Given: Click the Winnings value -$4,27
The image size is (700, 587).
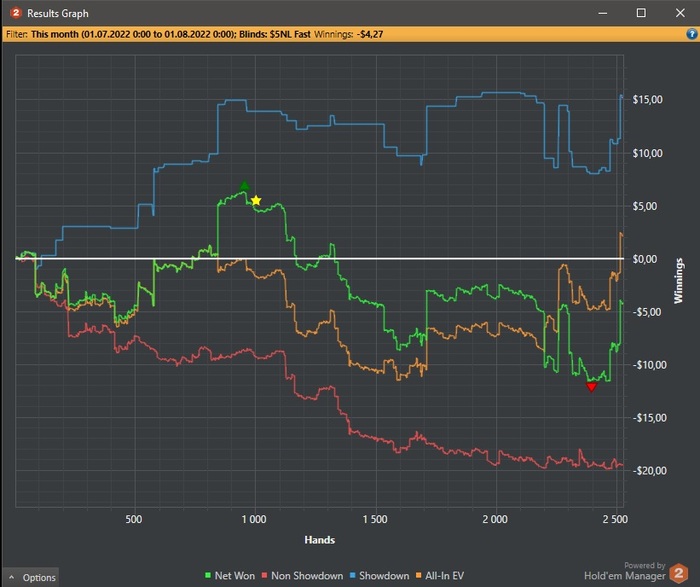Looking at the screenshot, I should (x=370, y=34).
